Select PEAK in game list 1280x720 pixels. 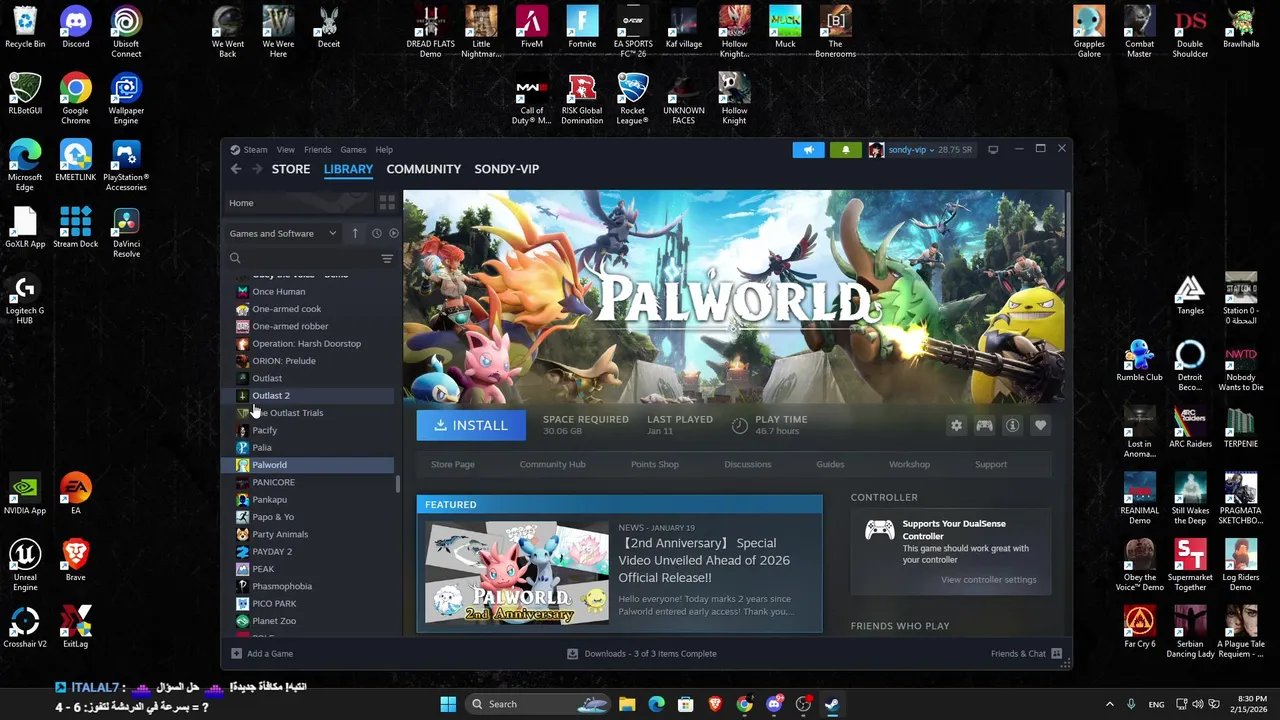pyautogui.click(x=263, y=569)
